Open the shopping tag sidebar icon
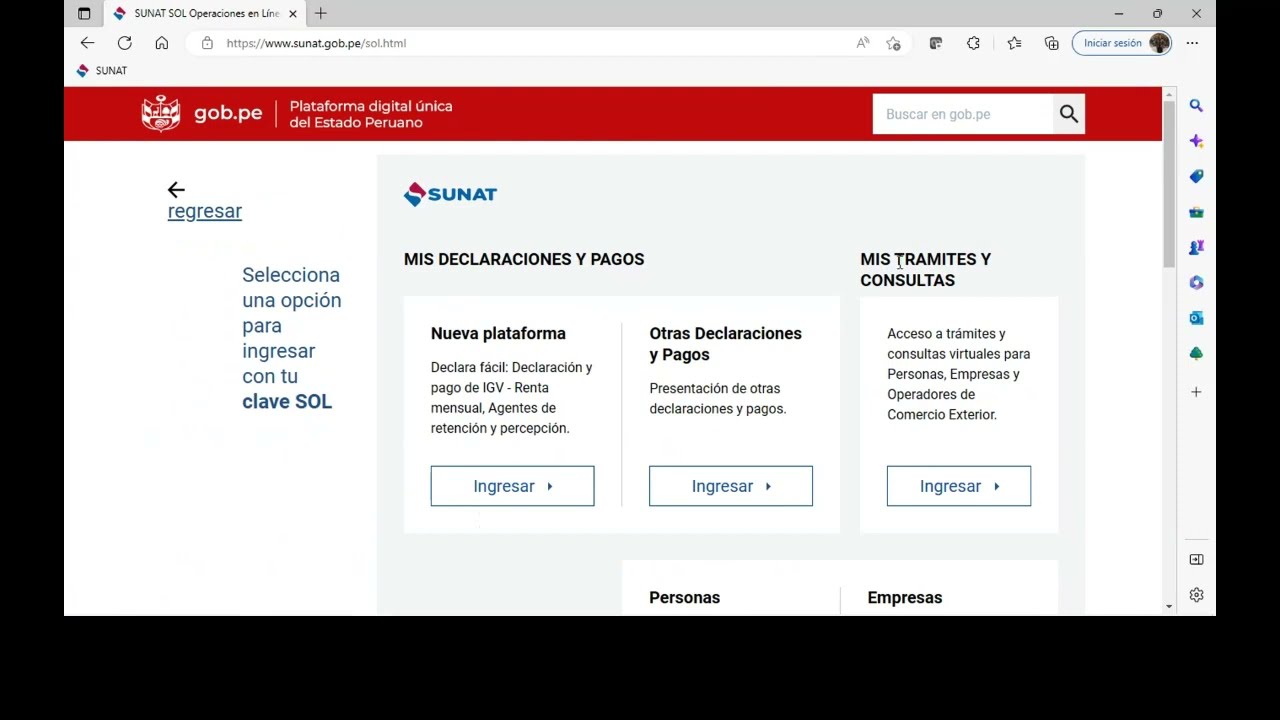 [1196, 176]
